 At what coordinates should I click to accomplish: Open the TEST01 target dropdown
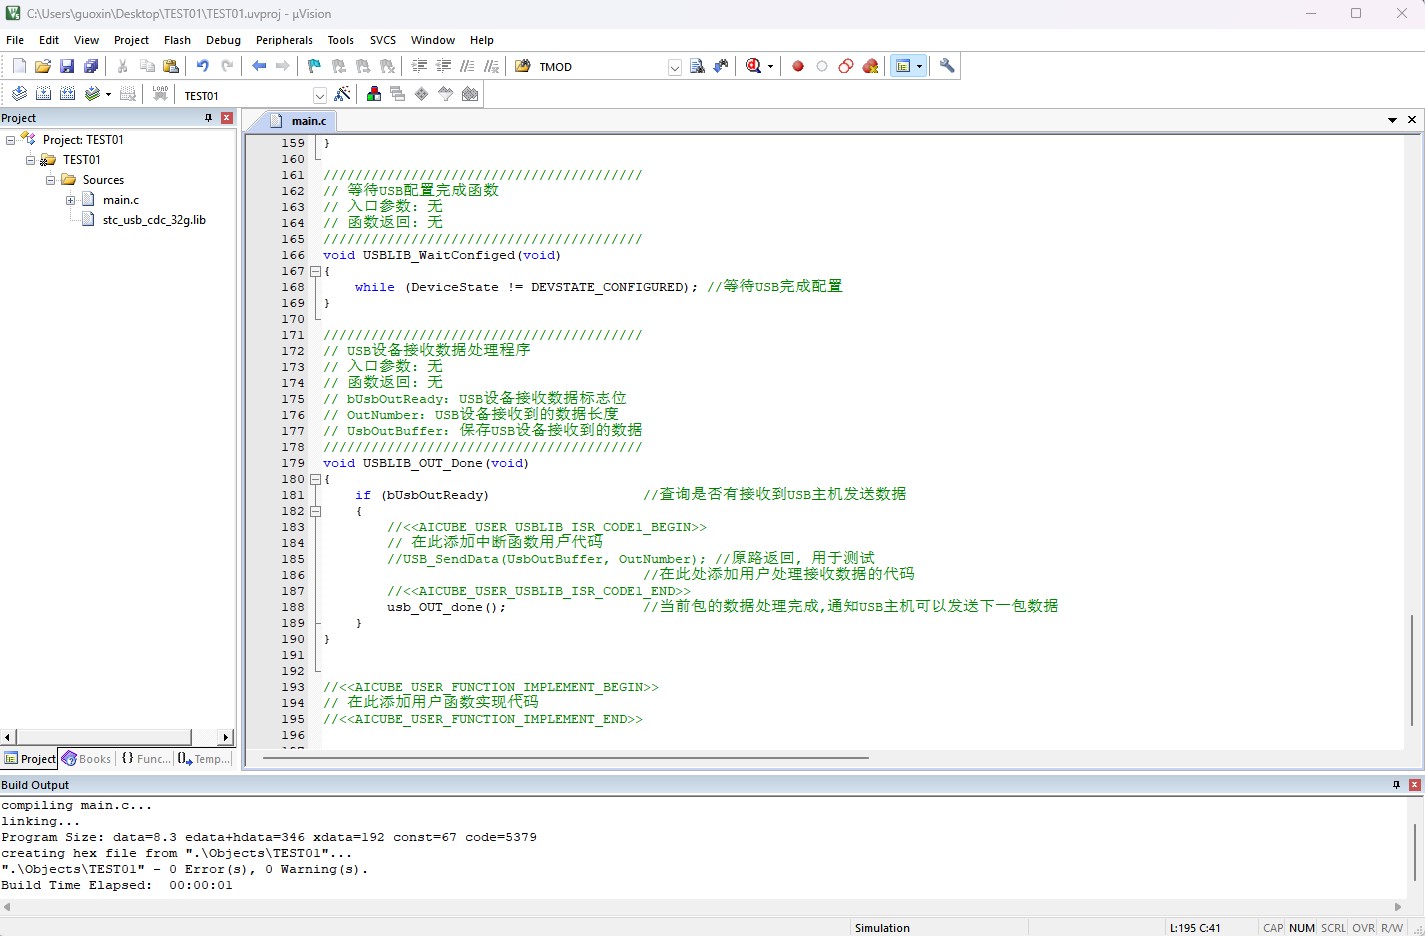pyautogui.click(x=320, y=95)
